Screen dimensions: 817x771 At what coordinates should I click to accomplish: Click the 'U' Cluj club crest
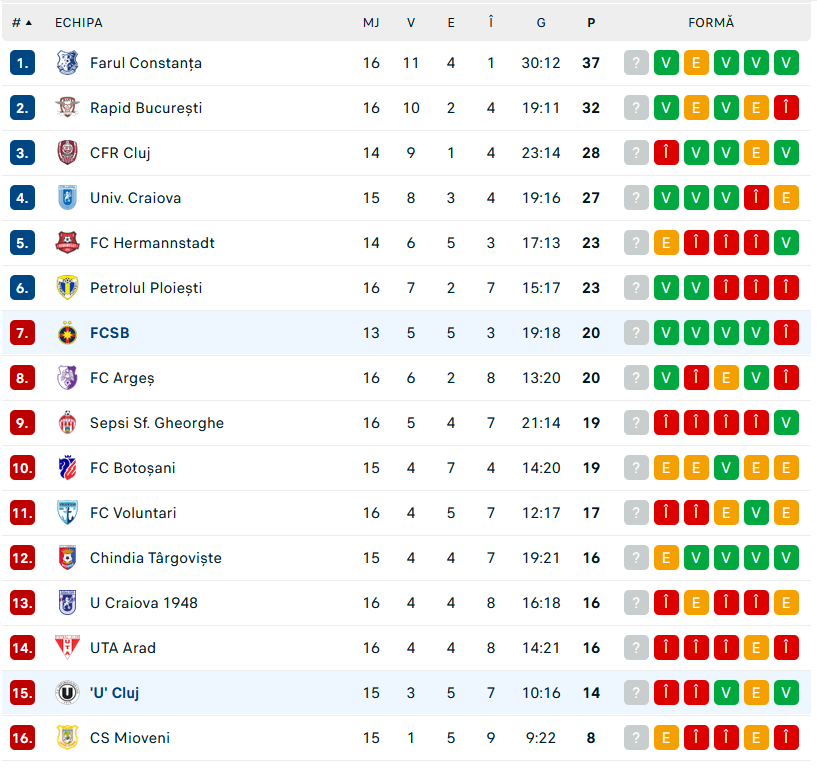[x=67, y=693]
